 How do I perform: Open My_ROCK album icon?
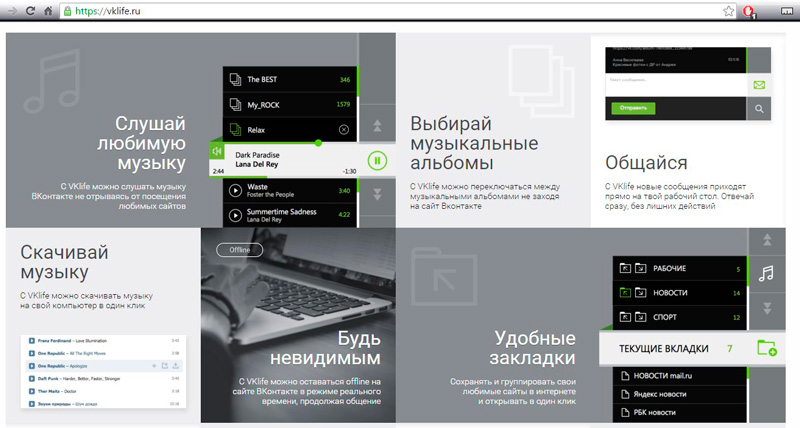coord(235,105)
